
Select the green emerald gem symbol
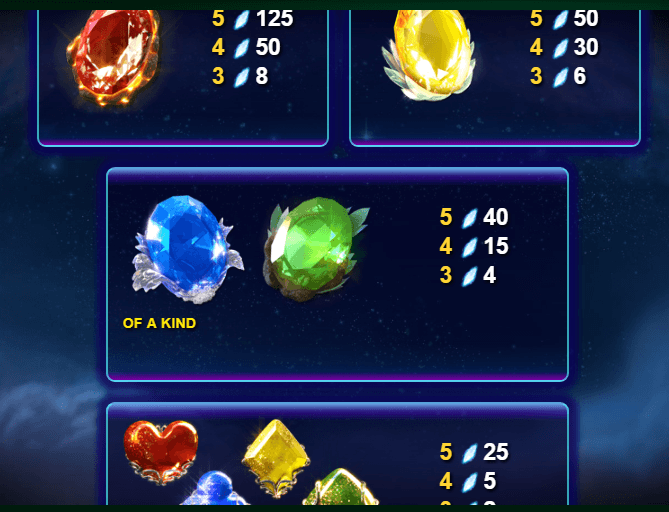315,249
